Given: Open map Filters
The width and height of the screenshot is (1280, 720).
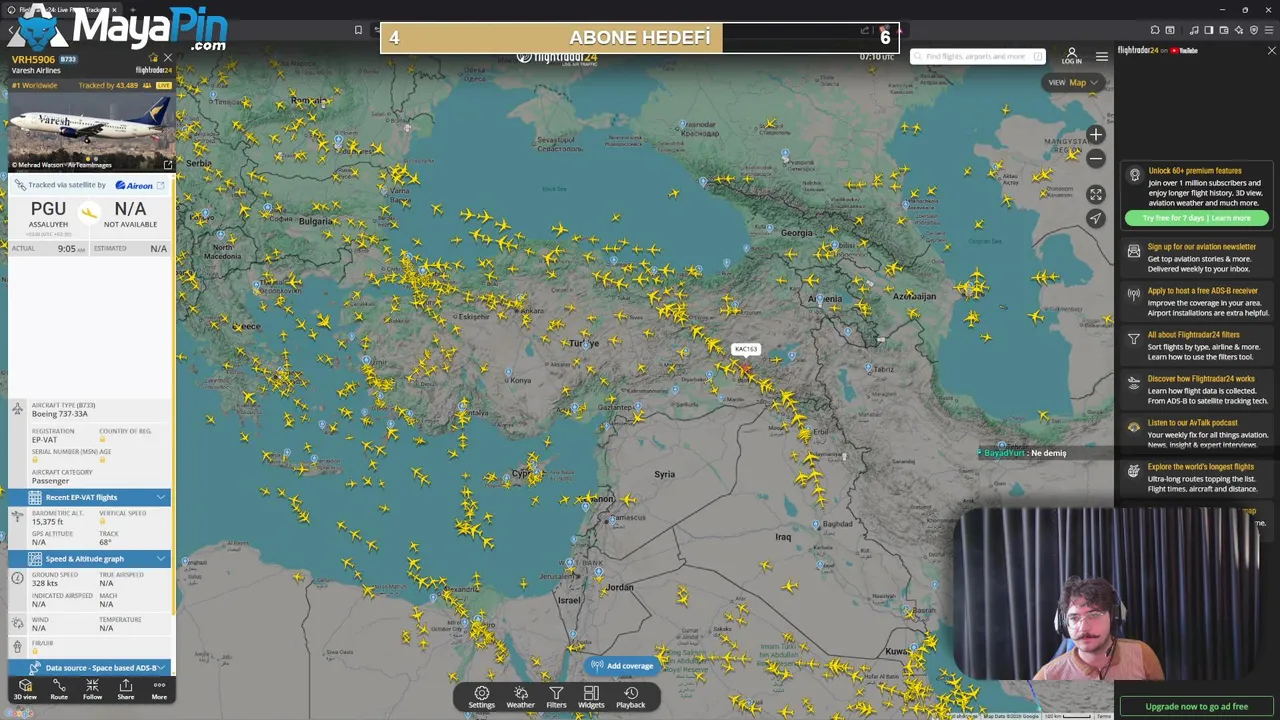Looking at the screenshot, I should [556, 697].
